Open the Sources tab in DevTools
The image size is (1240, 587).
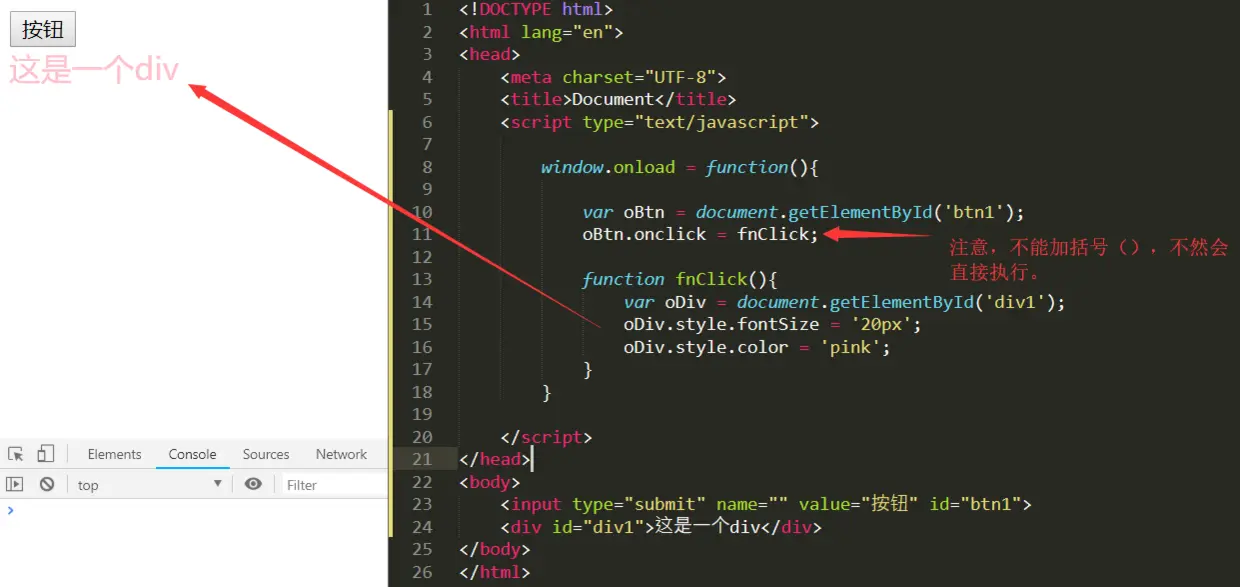point(266,454)
